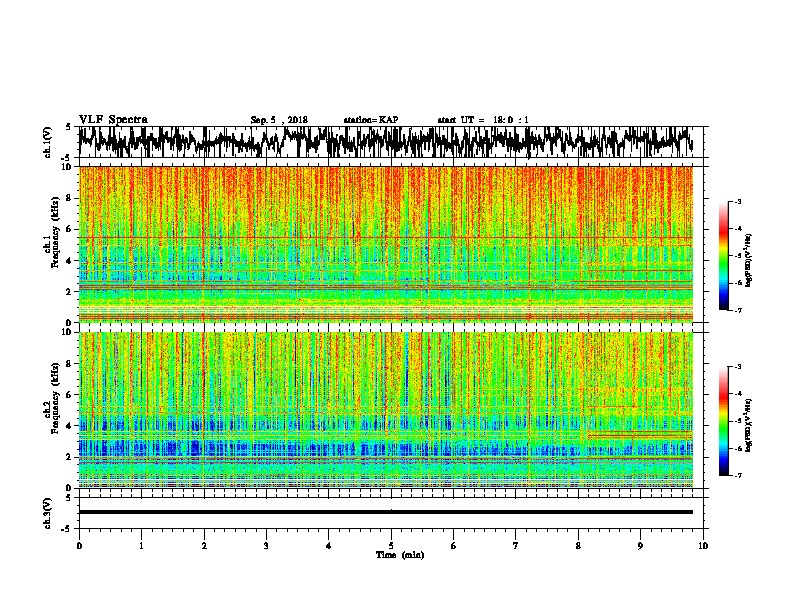Click the ch.1 spectrogram panel
This screenshot has height=612, width=792.
[x=386, y=244]
